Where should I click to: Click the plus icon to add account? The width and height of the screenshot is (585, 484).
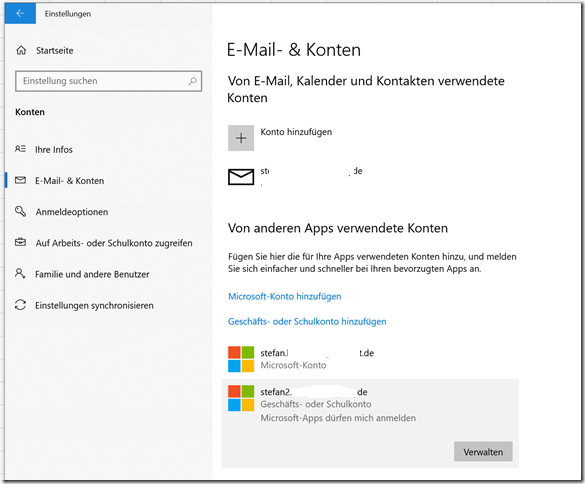point(241,138)
